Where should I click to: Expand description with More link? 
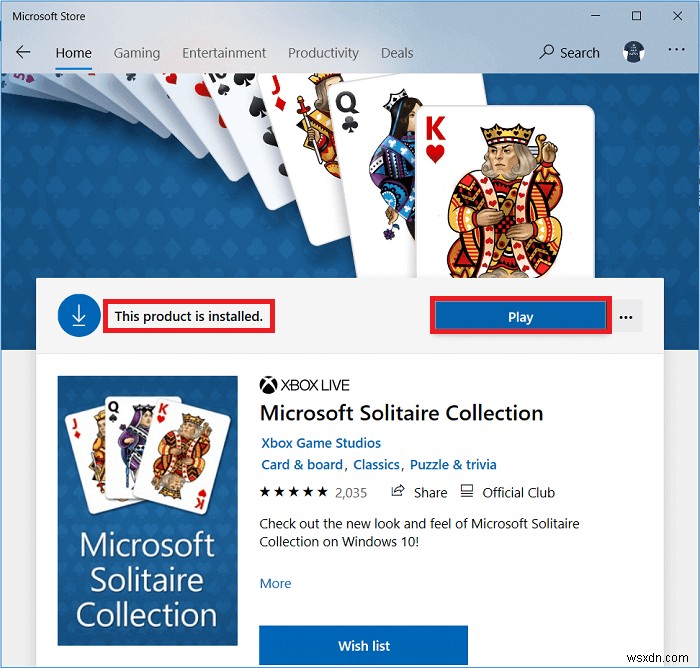tap(275, 583)
